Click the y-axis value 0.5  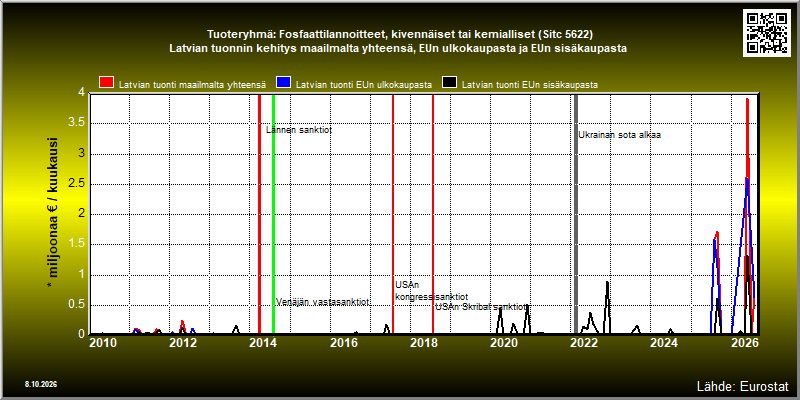(x=77, y=305)
